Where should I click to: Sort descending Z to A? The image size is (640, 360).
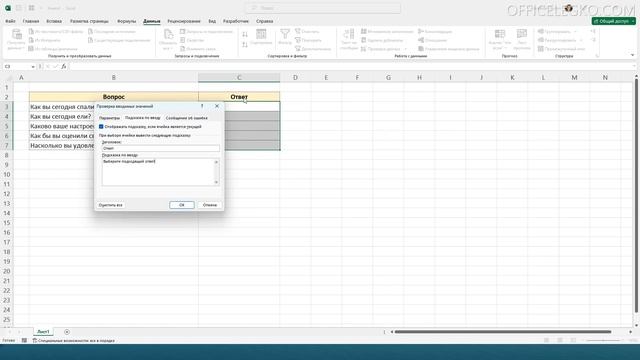click(245, 44)
